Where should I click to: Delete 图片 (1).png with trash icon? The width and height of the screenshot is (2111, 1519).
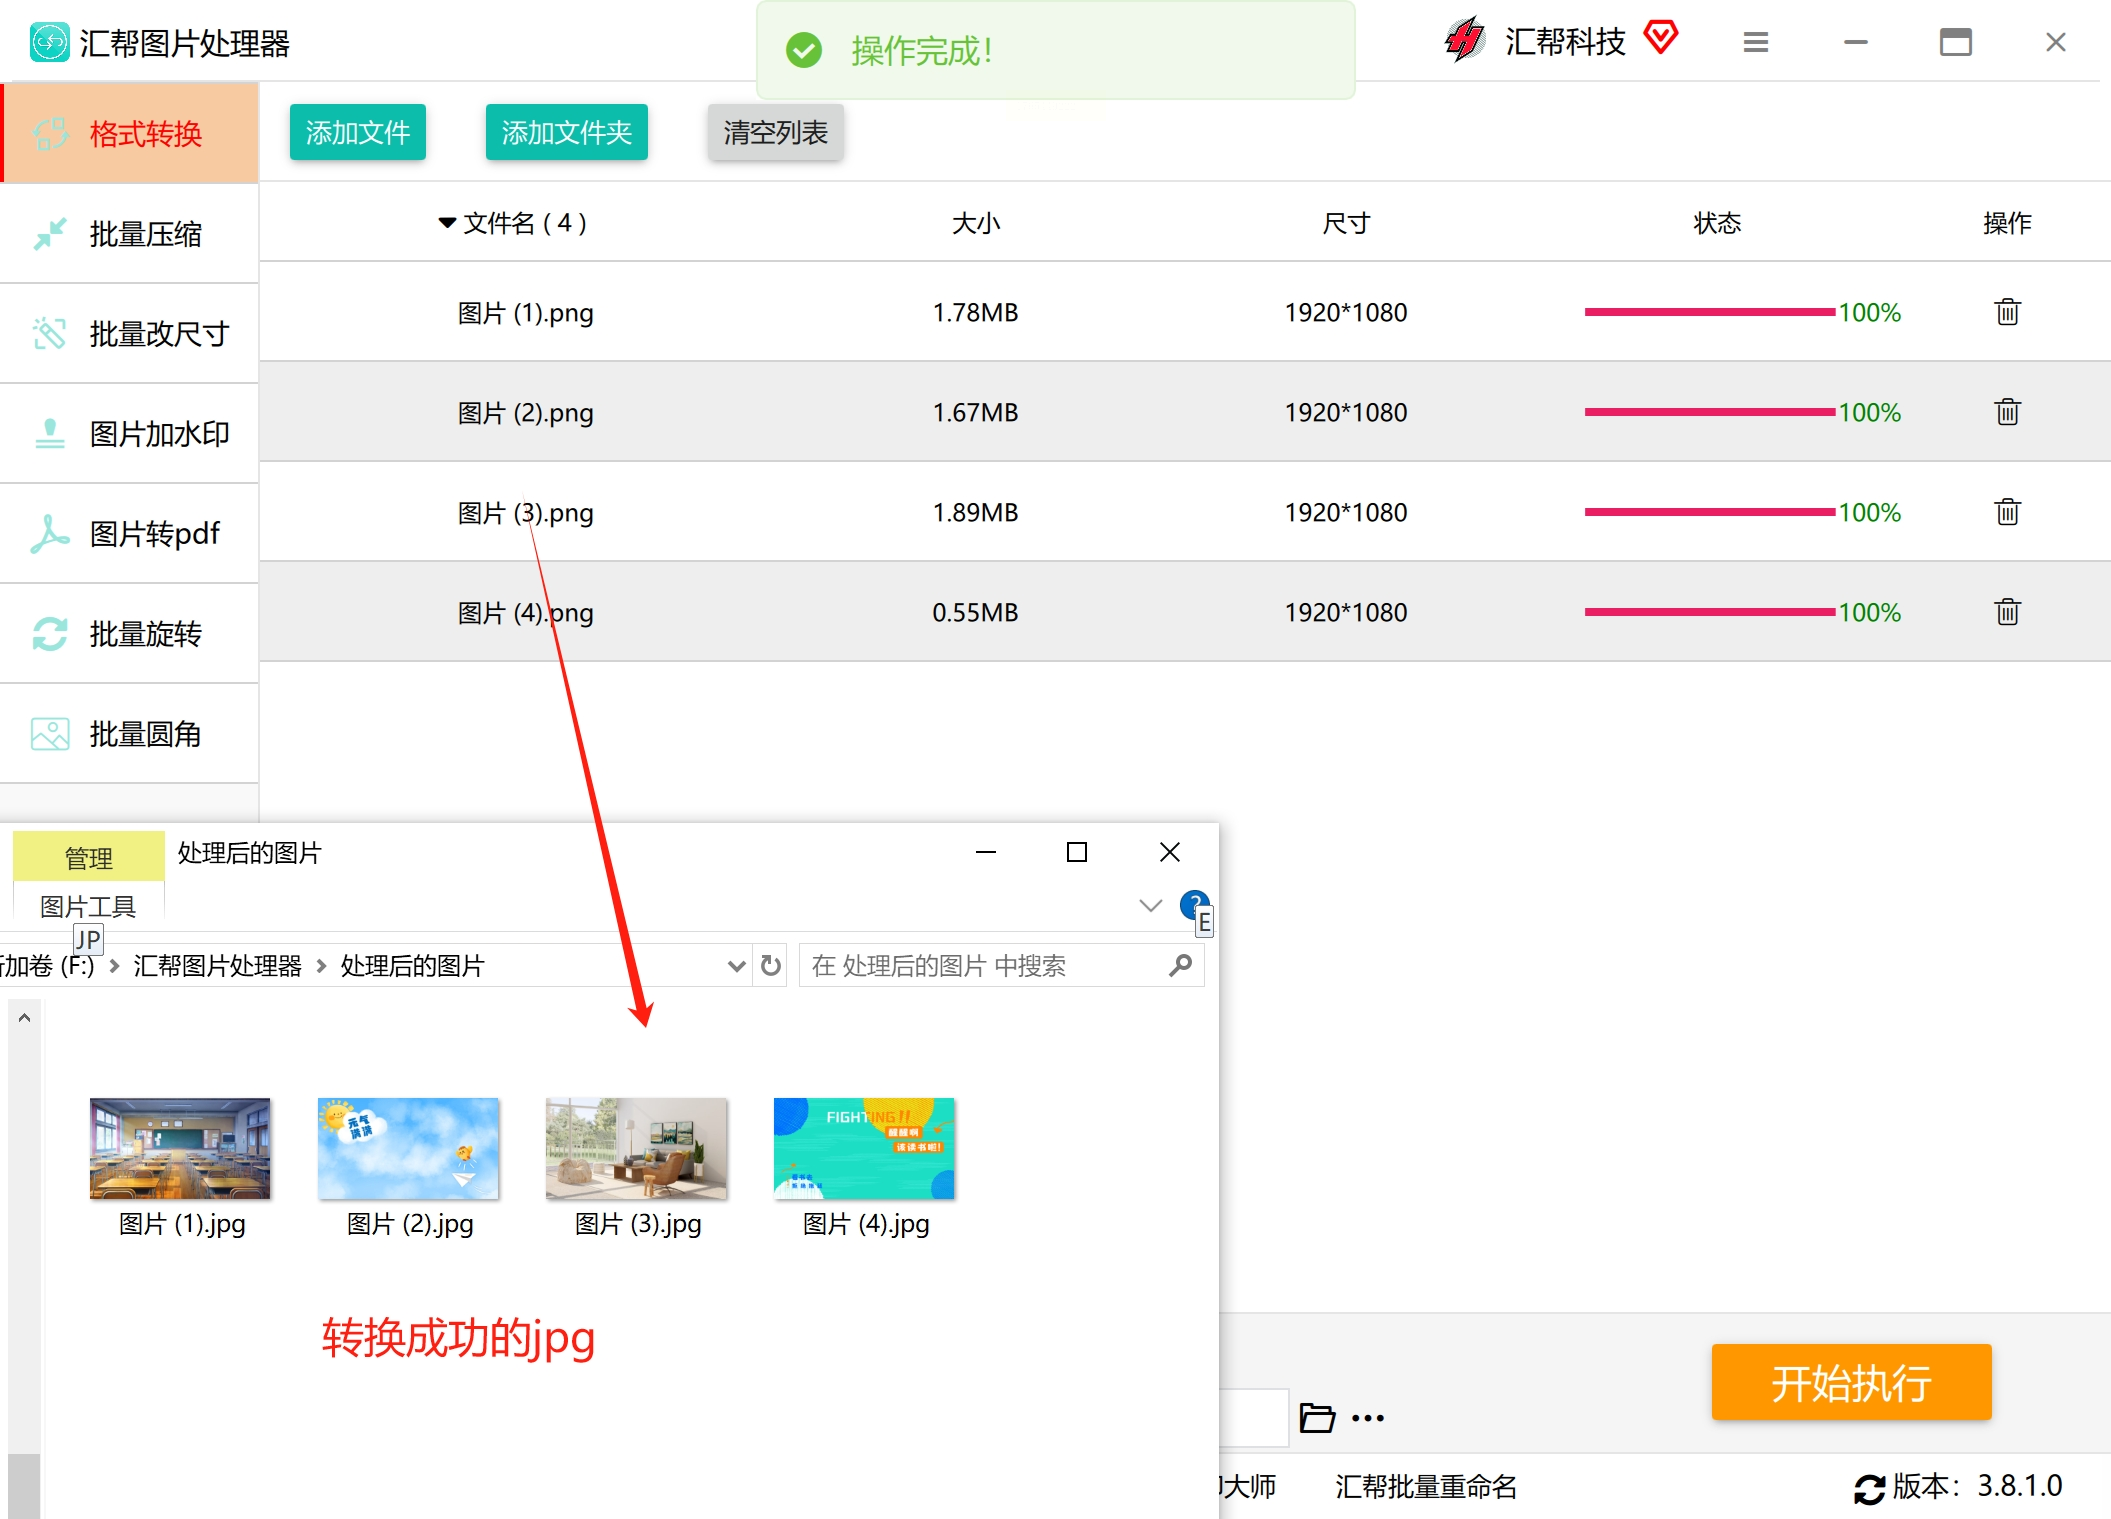2007,312
